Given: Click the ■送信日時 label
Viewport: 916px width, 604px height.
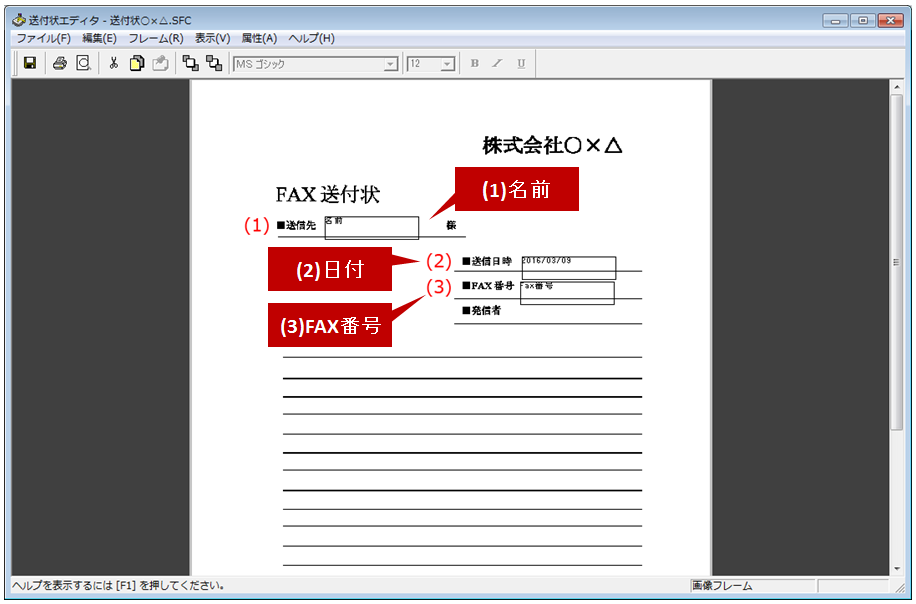Looking at the screenshot, I should (487, 262).
